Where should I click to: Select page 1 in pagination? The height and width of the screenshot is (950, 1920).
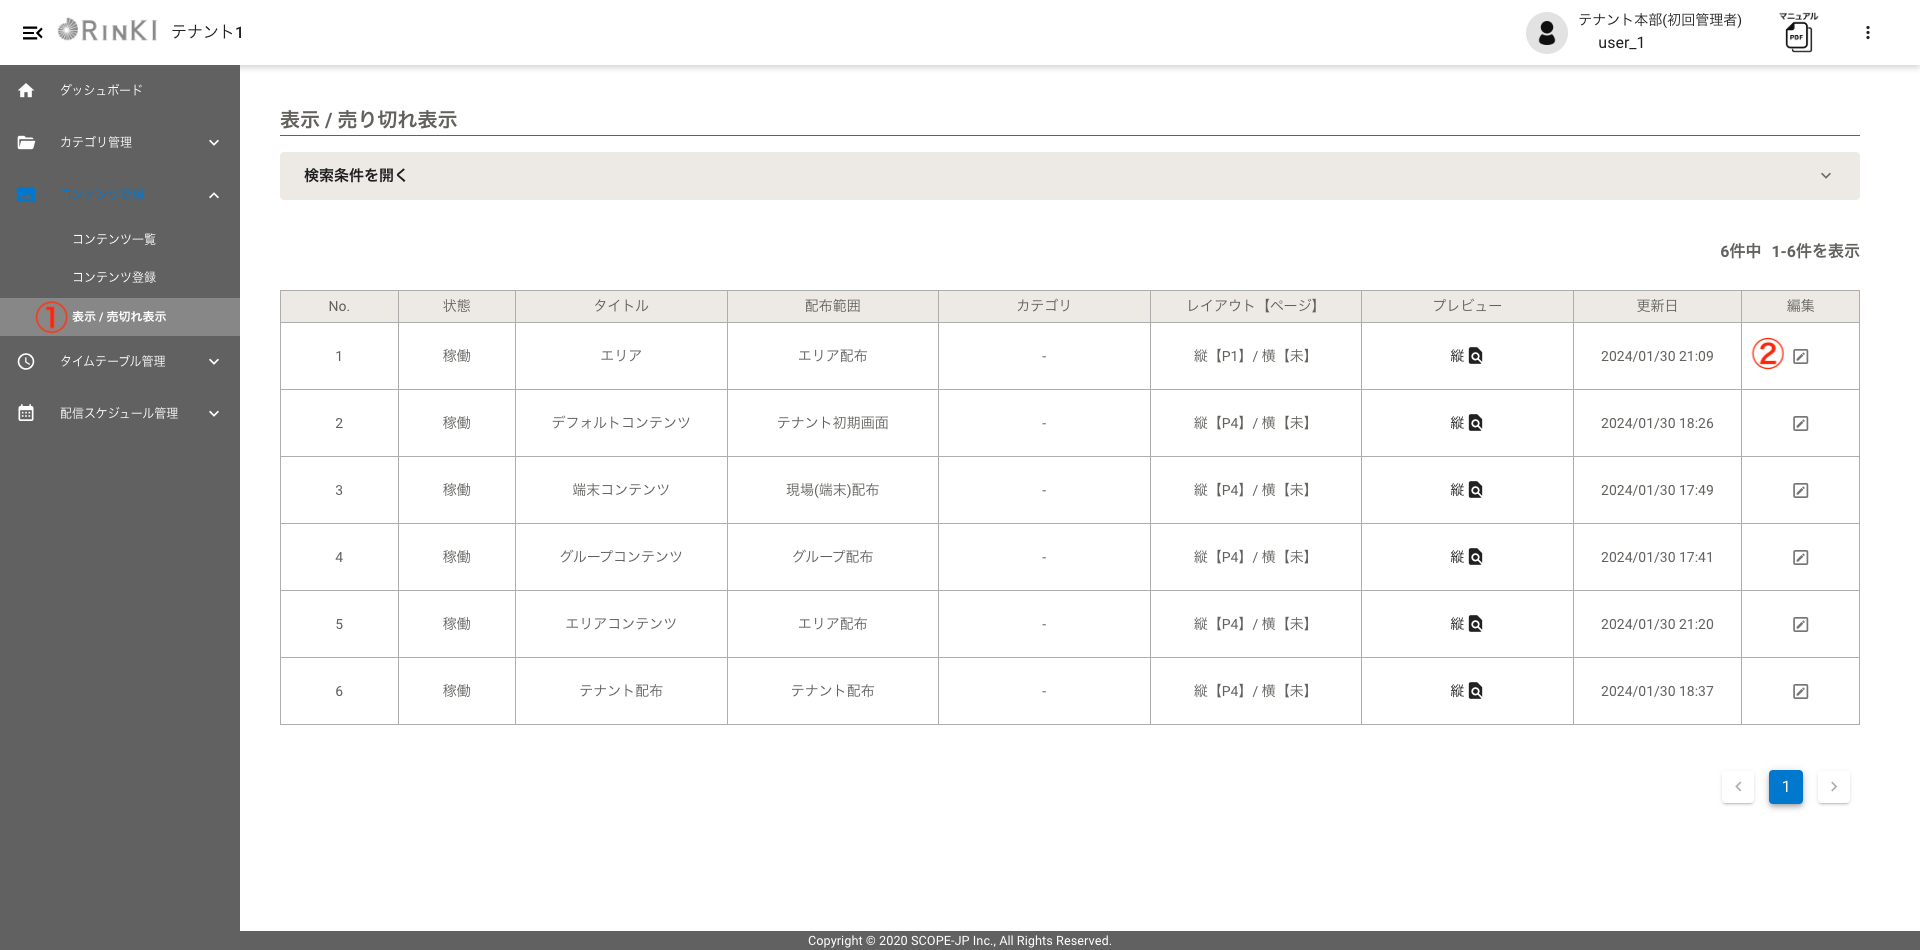[1785, 787]
